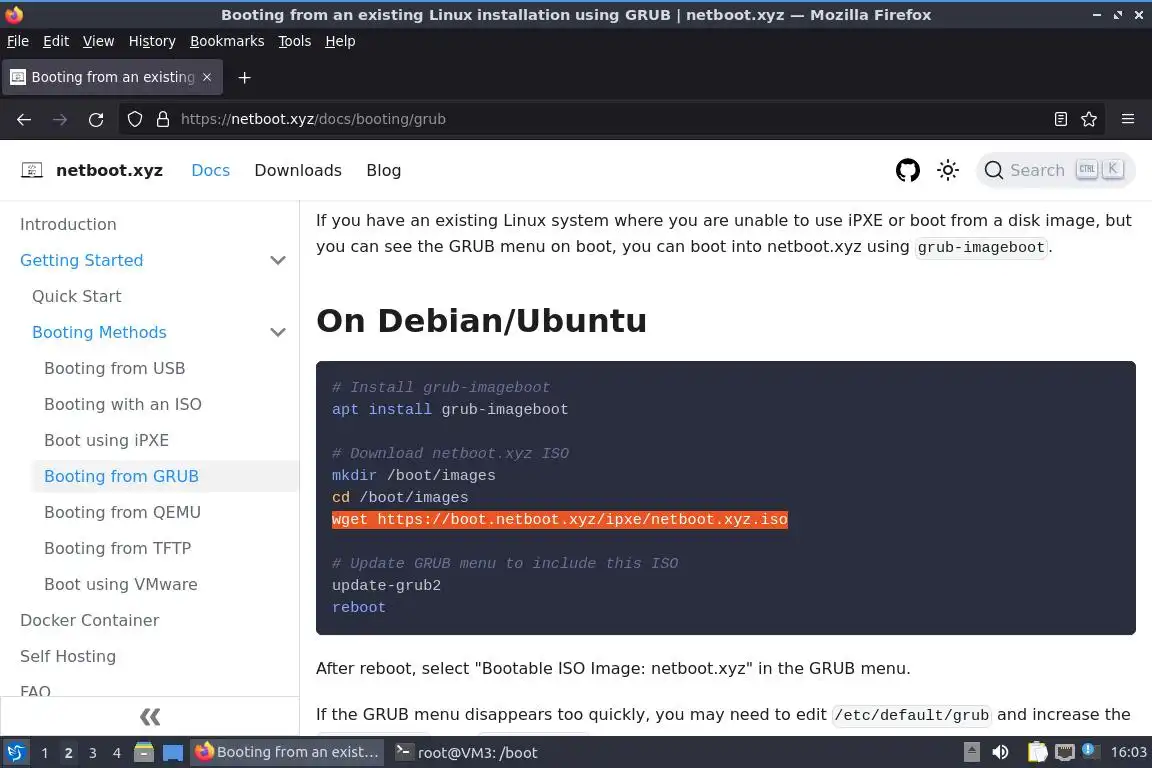Switch to root@VM3 terminal taskbar window
The image size is (1152, 768).
coord(467,753)
